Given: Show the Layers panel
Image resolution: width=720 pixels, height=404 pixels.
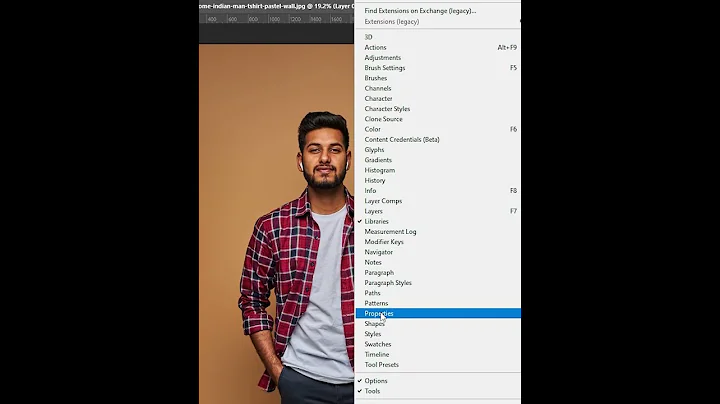Looking at the screenshot, I should click(x=438, y=211).
